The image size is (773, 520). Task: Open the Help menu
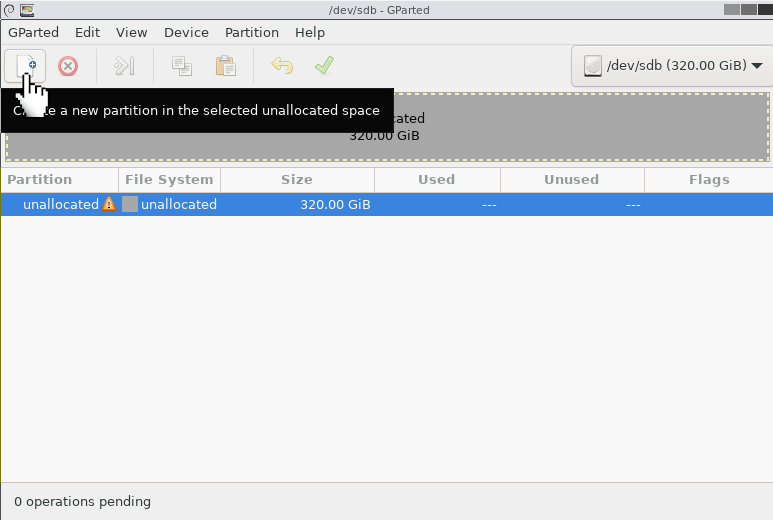pyautogui.click(x=310, y=33)
